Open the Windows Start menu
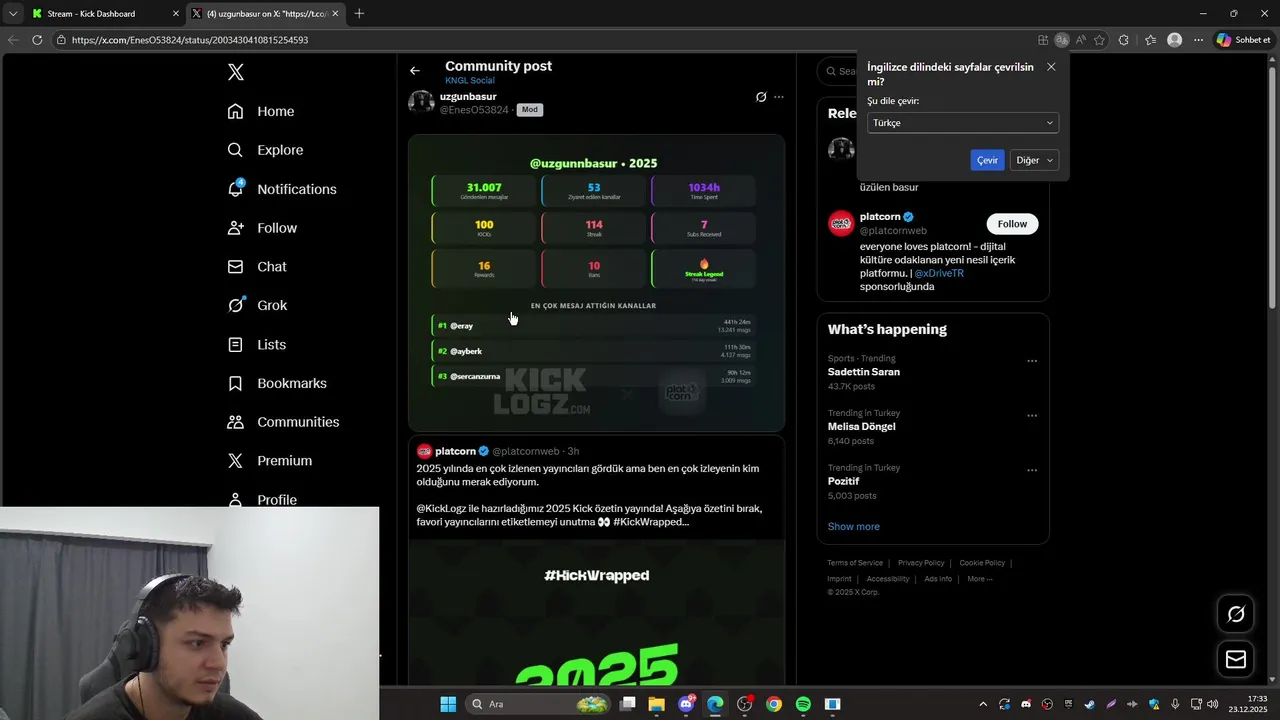Image resolution: width=1280 pixels, height=720 pixels. point(447,704)
